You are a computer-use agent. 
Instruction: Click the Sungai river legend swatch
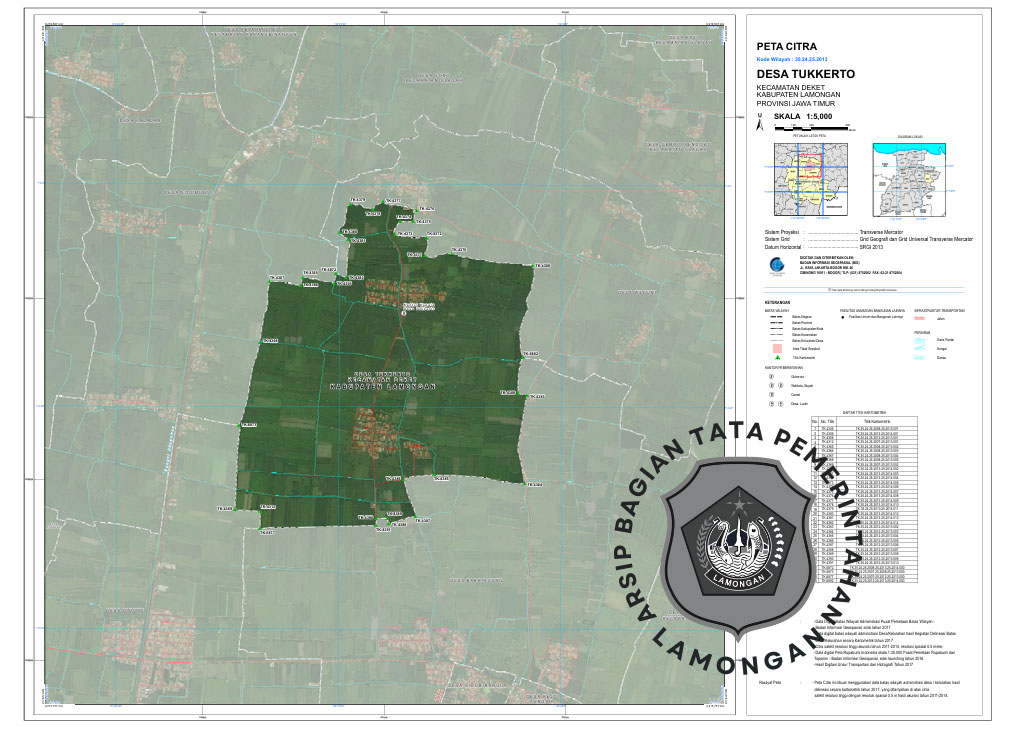pyautogui.click(x=921, y=348)
